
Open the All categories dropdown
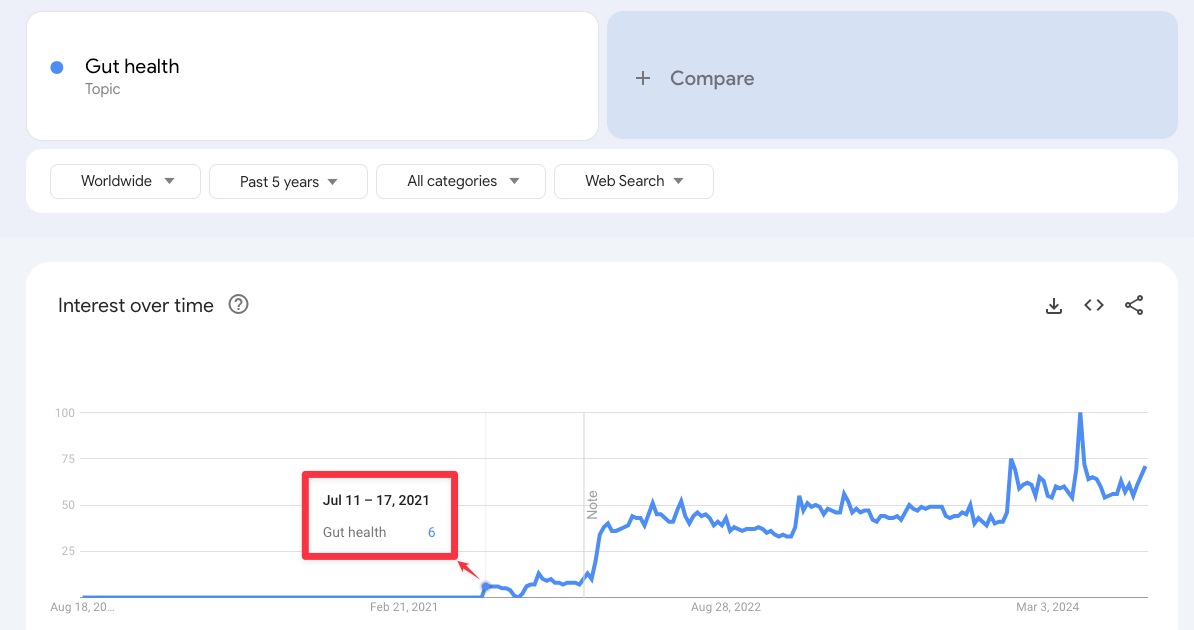(x=460, y=181)
